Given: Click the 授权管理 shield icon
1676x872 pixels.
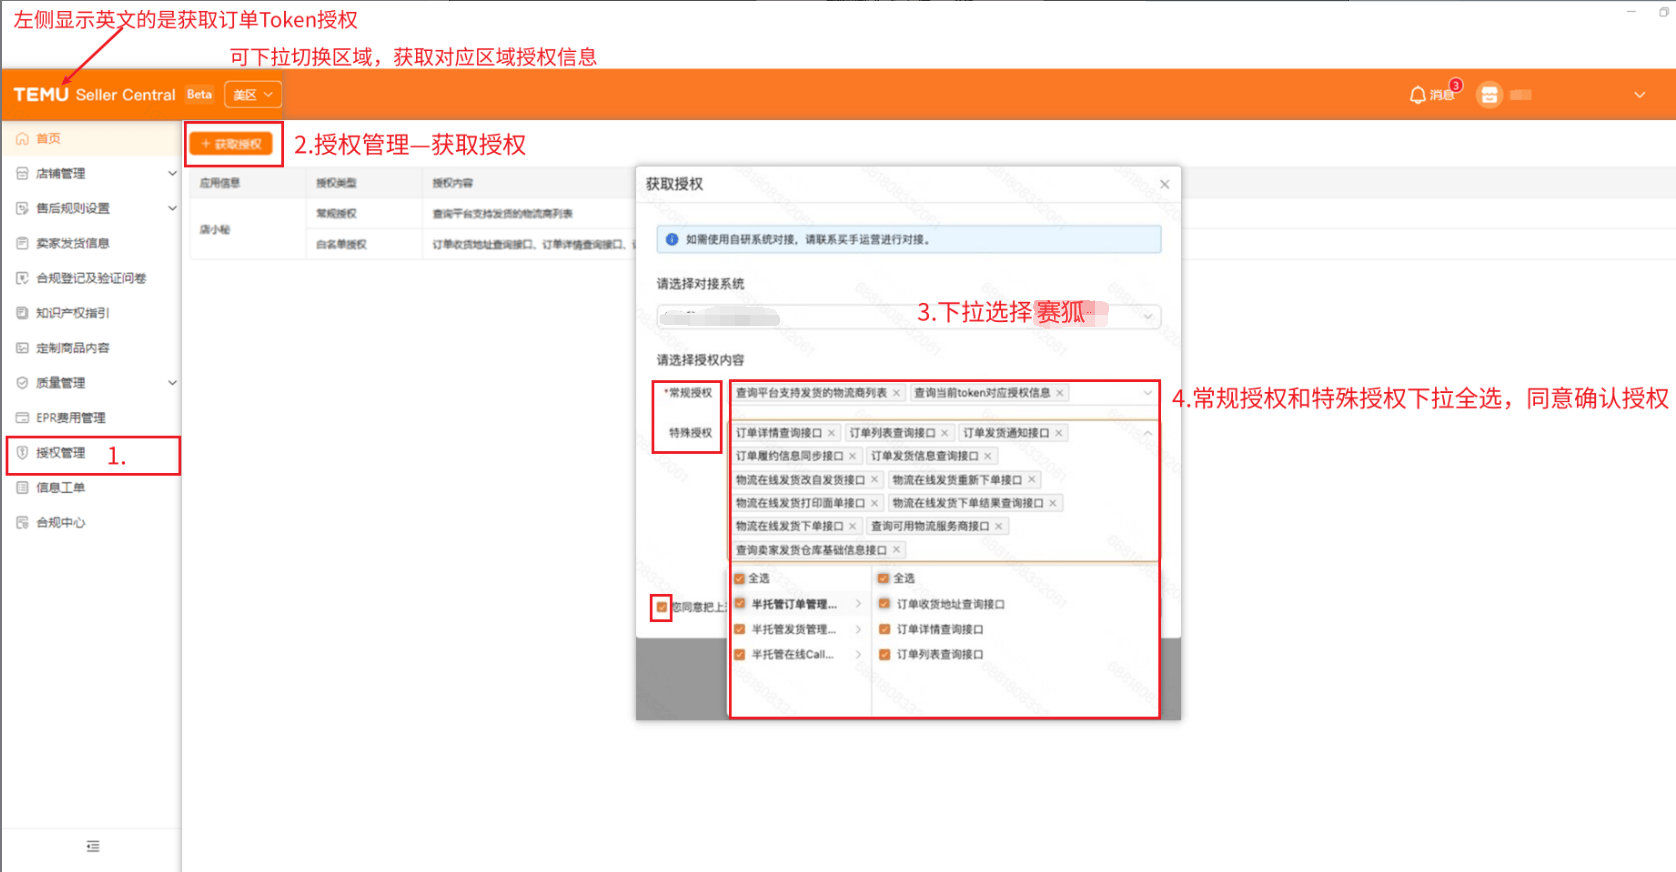Looking at the screenshot, I should tap(22, 453).
